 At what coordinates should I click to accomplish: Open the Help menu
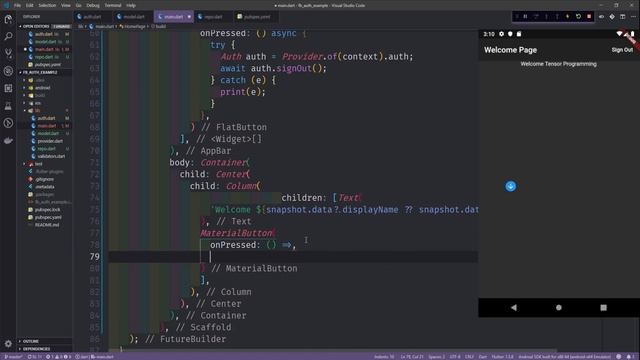(x=131, y=5)
